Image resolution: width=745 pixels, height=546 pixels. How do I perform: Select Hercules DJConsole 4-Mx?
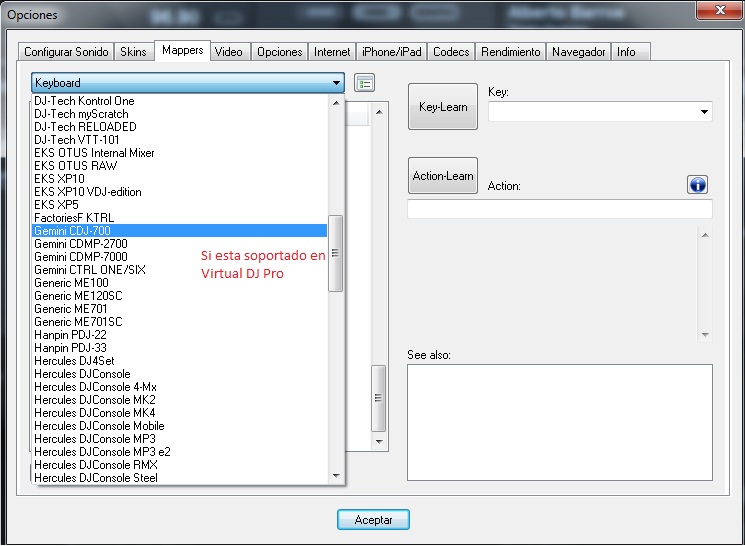click(x=180, y=387)
